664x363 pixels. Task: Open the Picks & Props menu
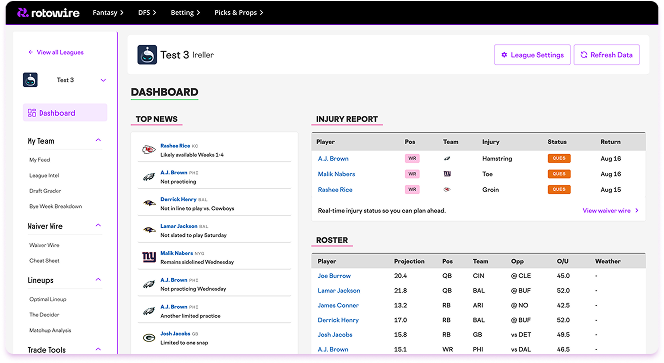pyautogui.click(x=238, y=13)
